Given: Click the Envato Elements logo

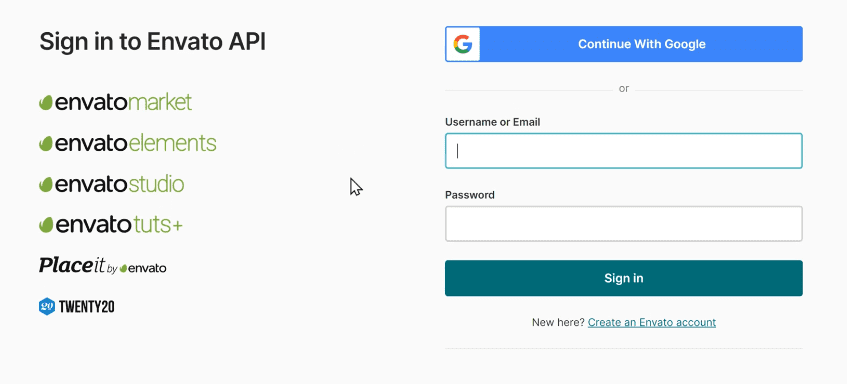Looking at the screenshot, I should coord(127,143).
